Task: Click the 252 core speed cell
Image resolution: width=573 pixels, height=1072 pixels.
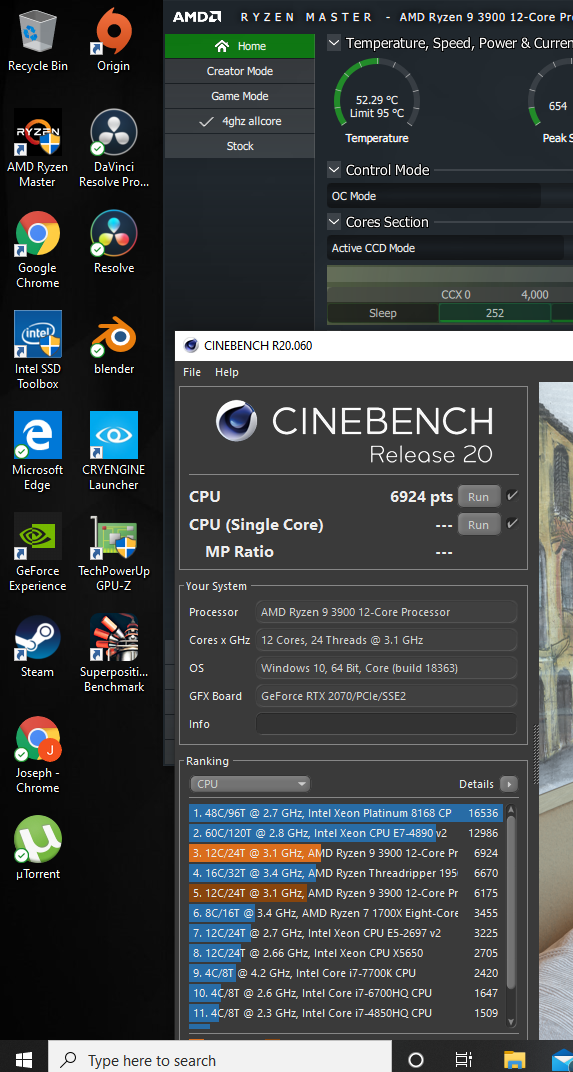Action: pyautogui.click(x=494, y=313)
